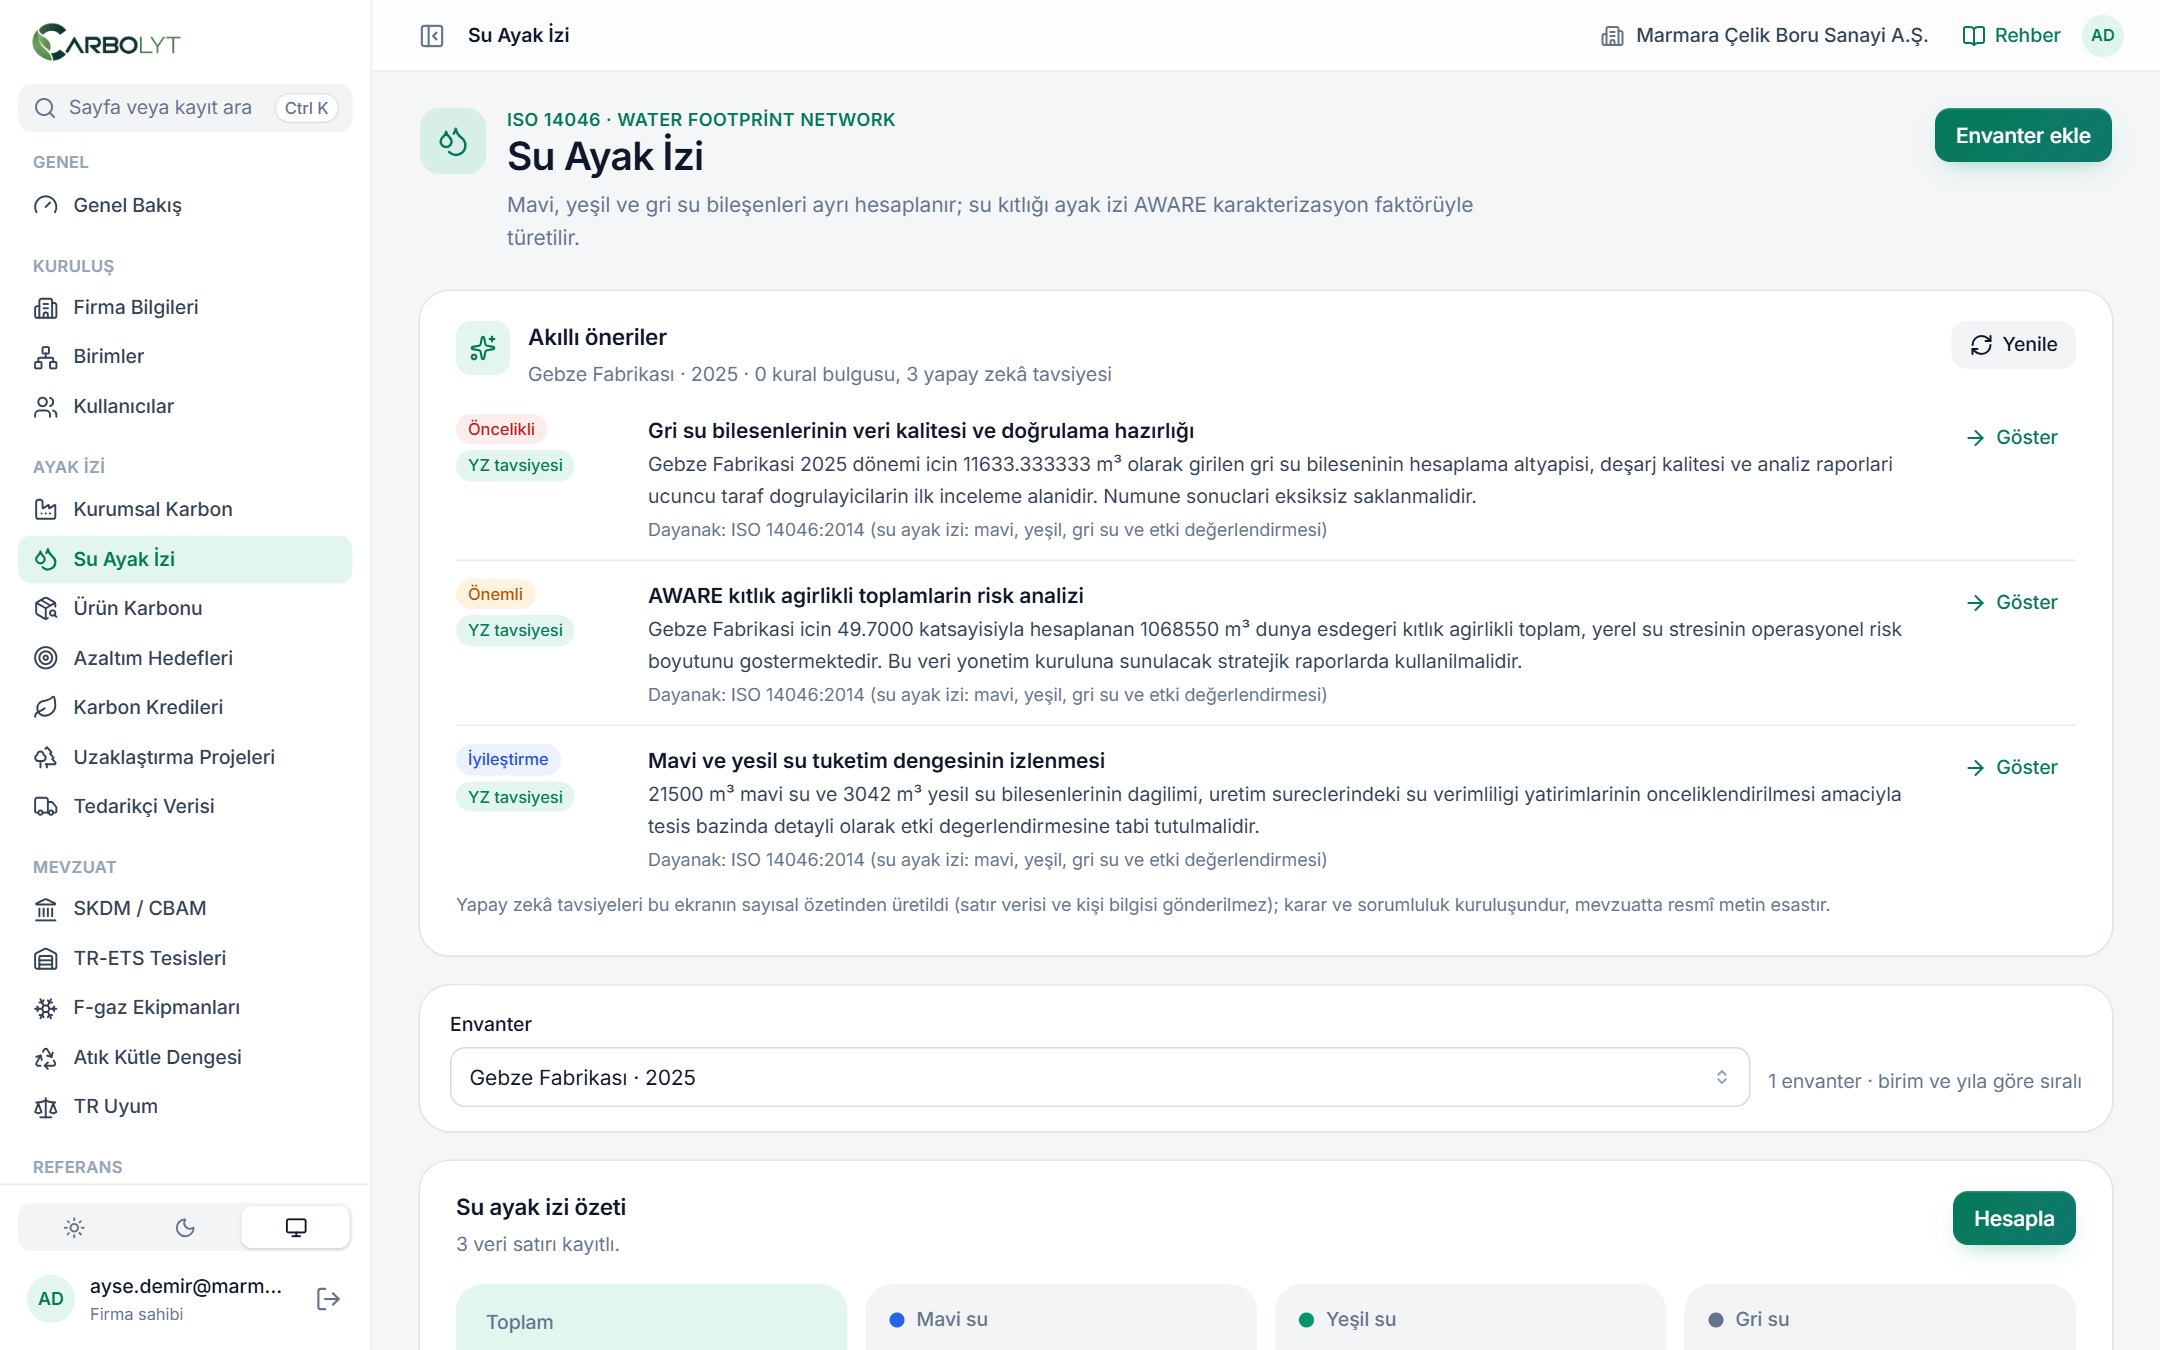Open F-gaz Ekipmanları snowflake item
The width and height of the screenshot is (2160, 1350).
coord(185,1008)
